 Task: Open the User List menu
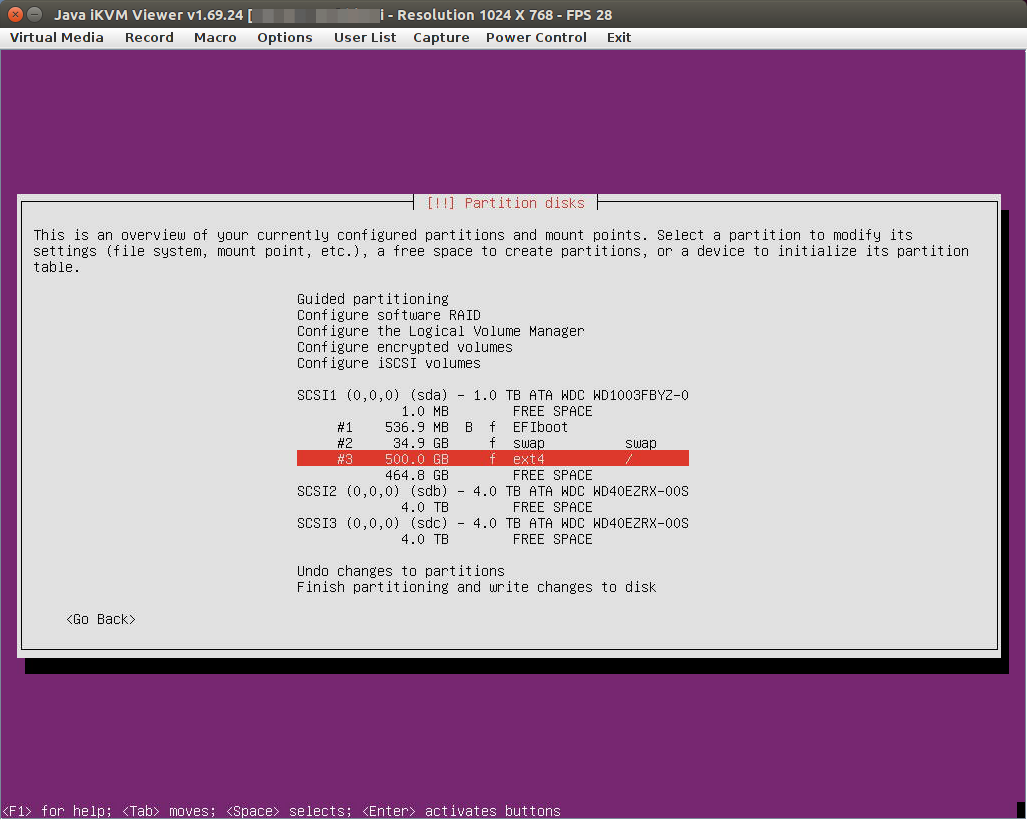[365, 37]
